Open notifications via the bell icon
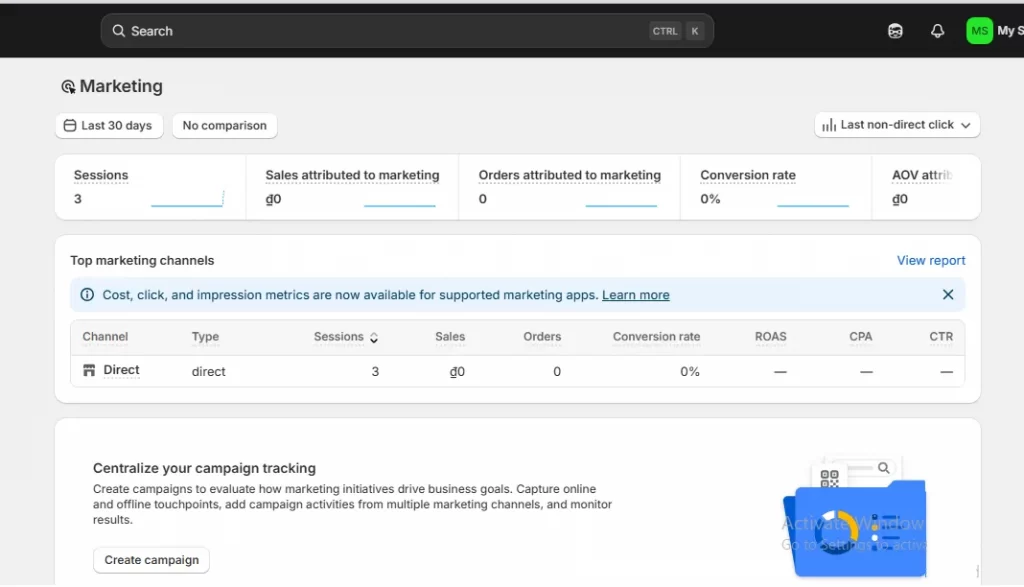The height and width of the screenshot is (587, 1024). (x=937, y=30)
